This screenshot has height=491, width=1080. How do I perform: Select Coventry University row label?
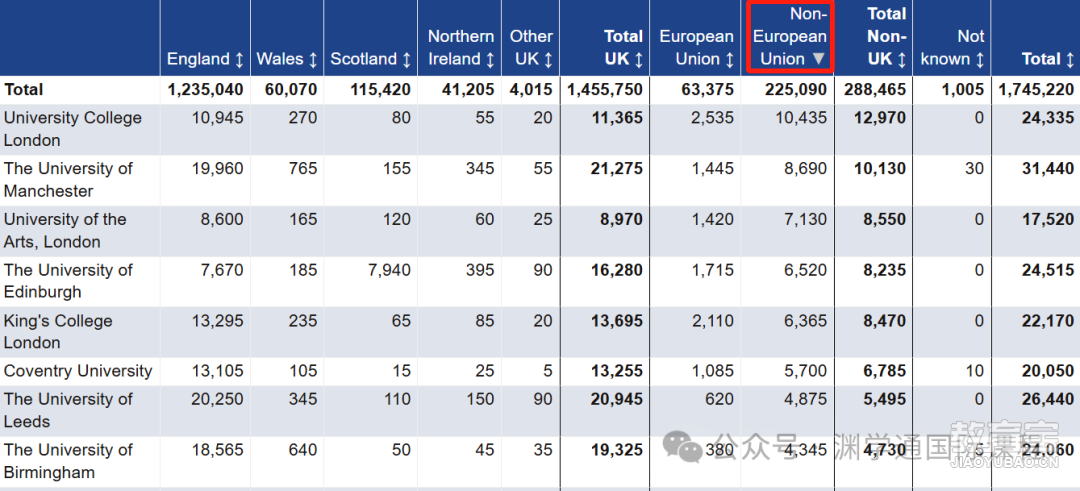tap(78, 371)
